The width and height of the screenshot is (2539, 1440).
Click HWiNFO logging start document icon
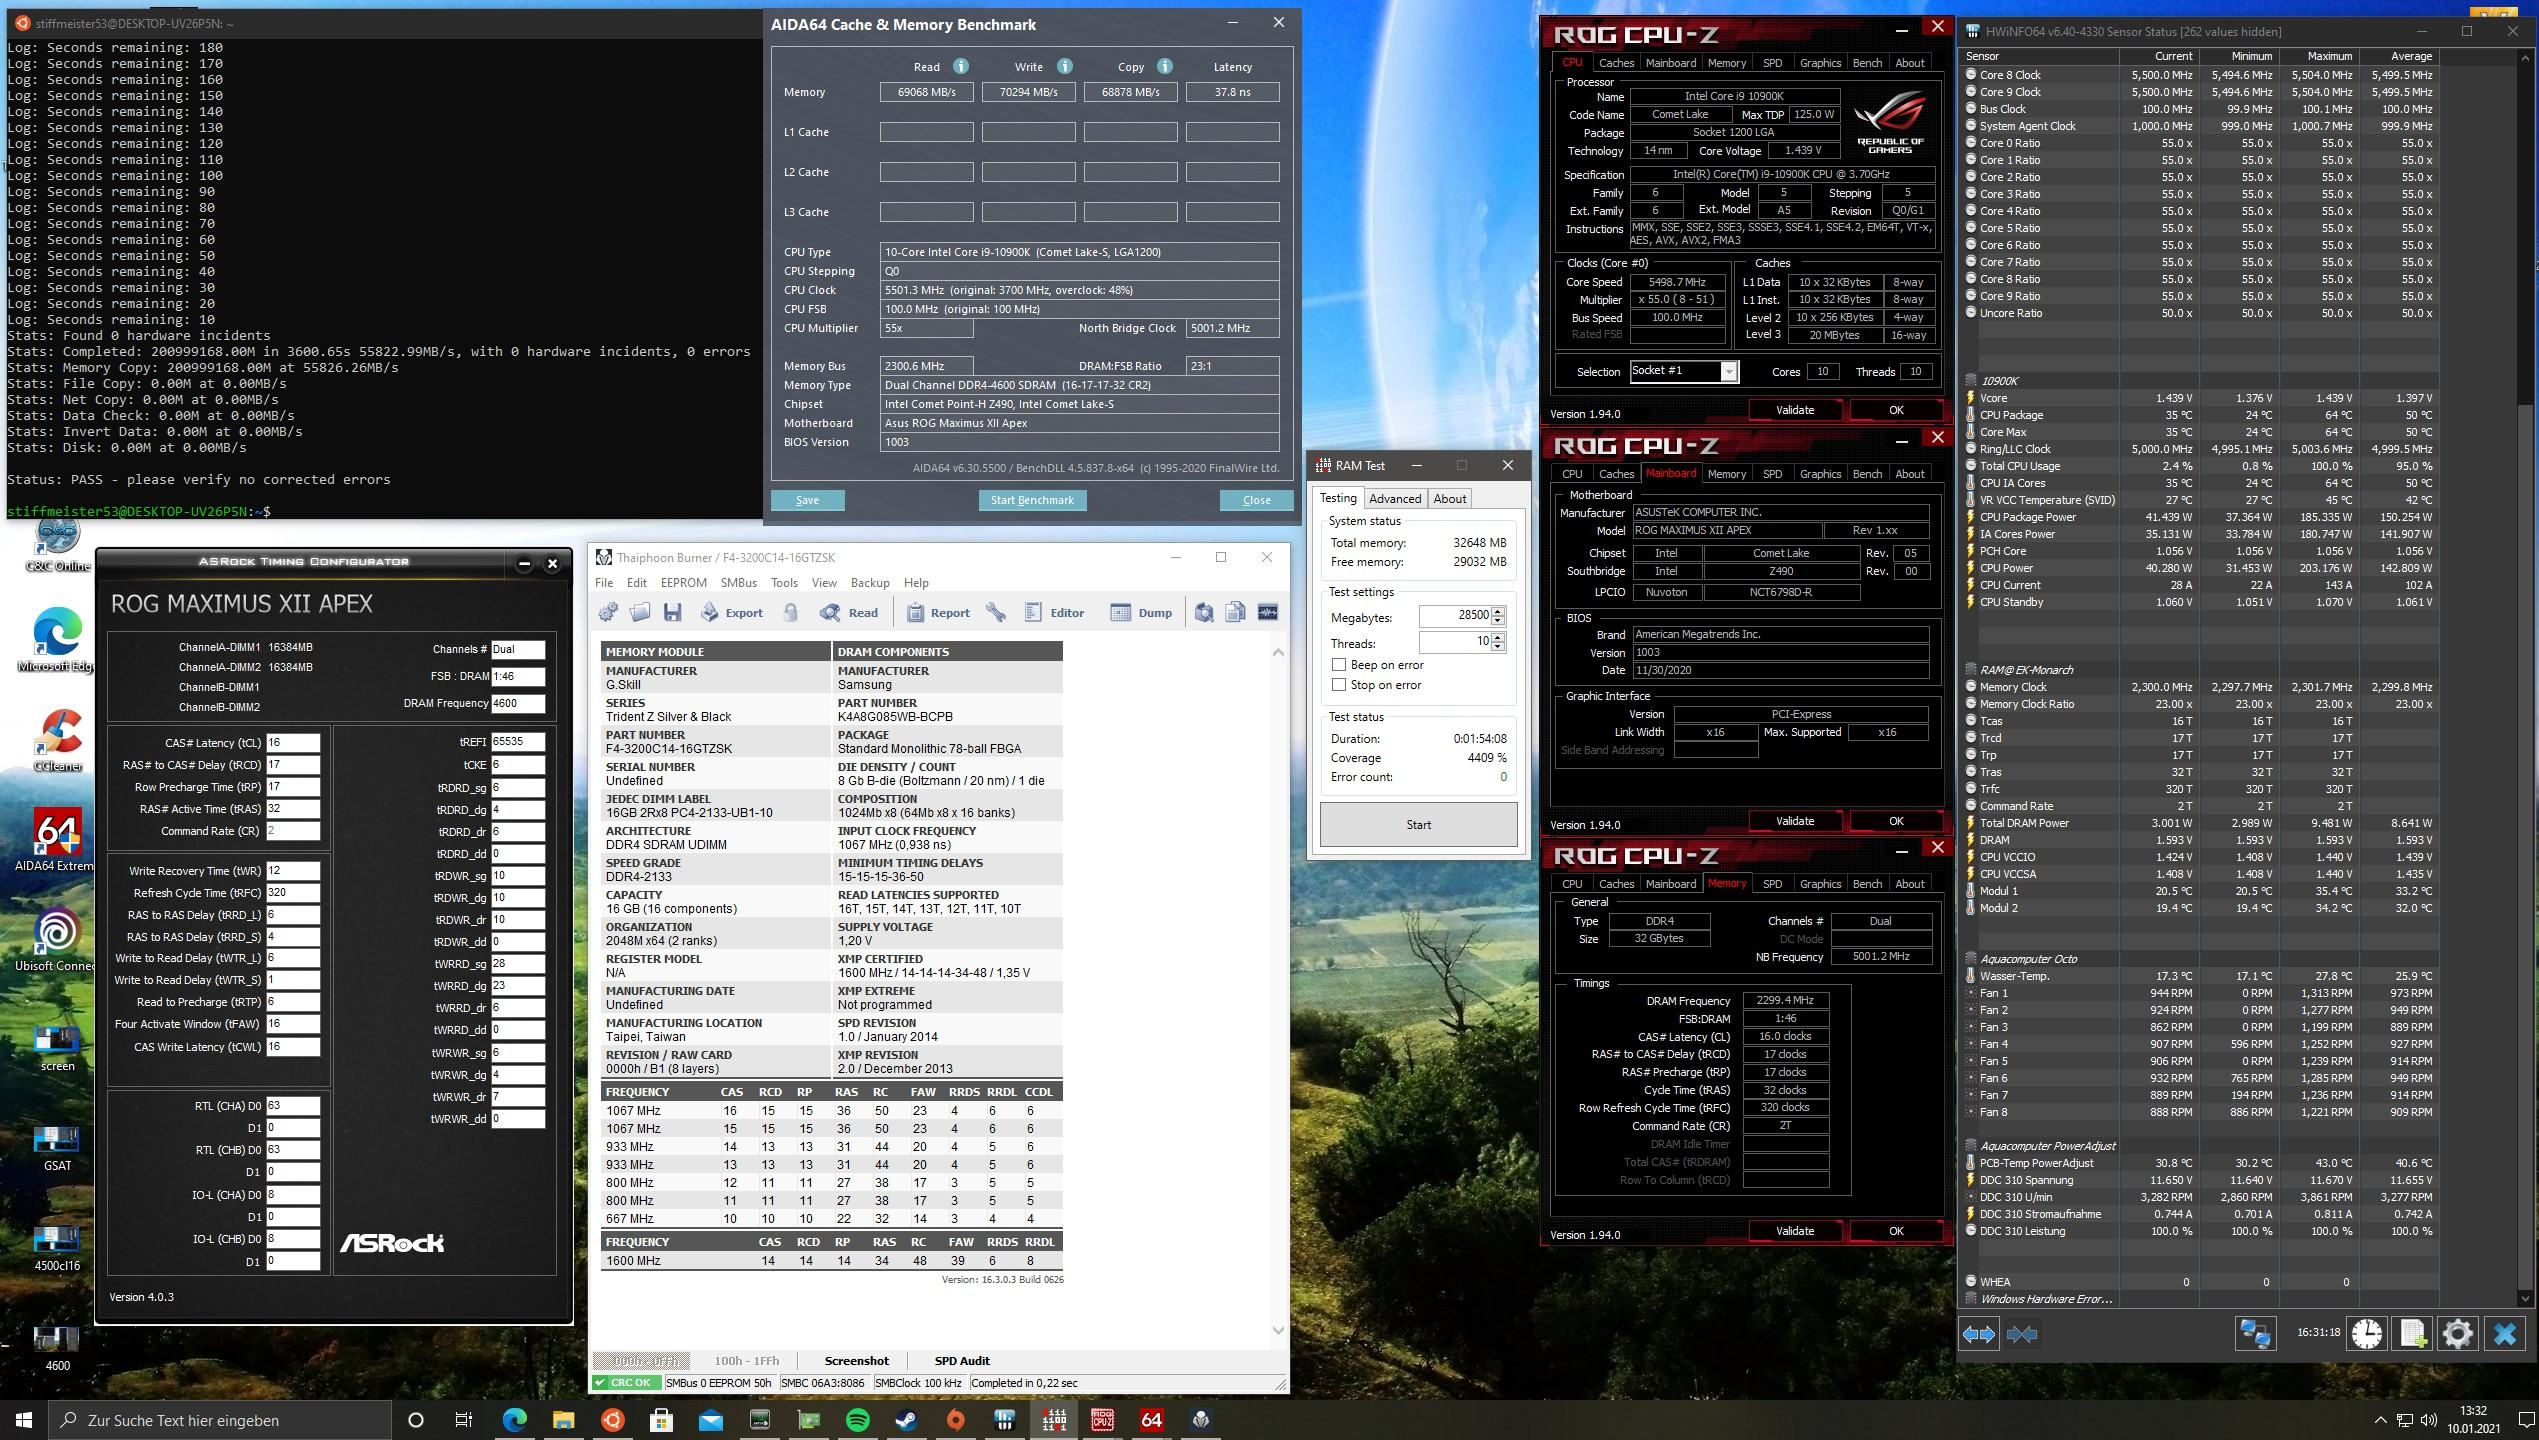[2412, 1333]
